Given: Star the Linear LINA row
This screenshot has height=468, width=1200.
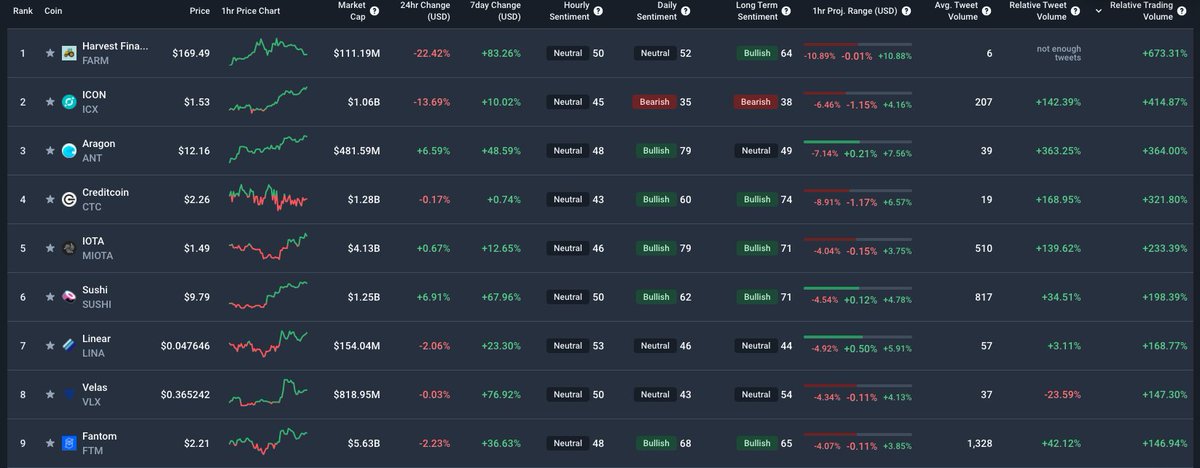Looking at the screenshot, I should point(49,346).
